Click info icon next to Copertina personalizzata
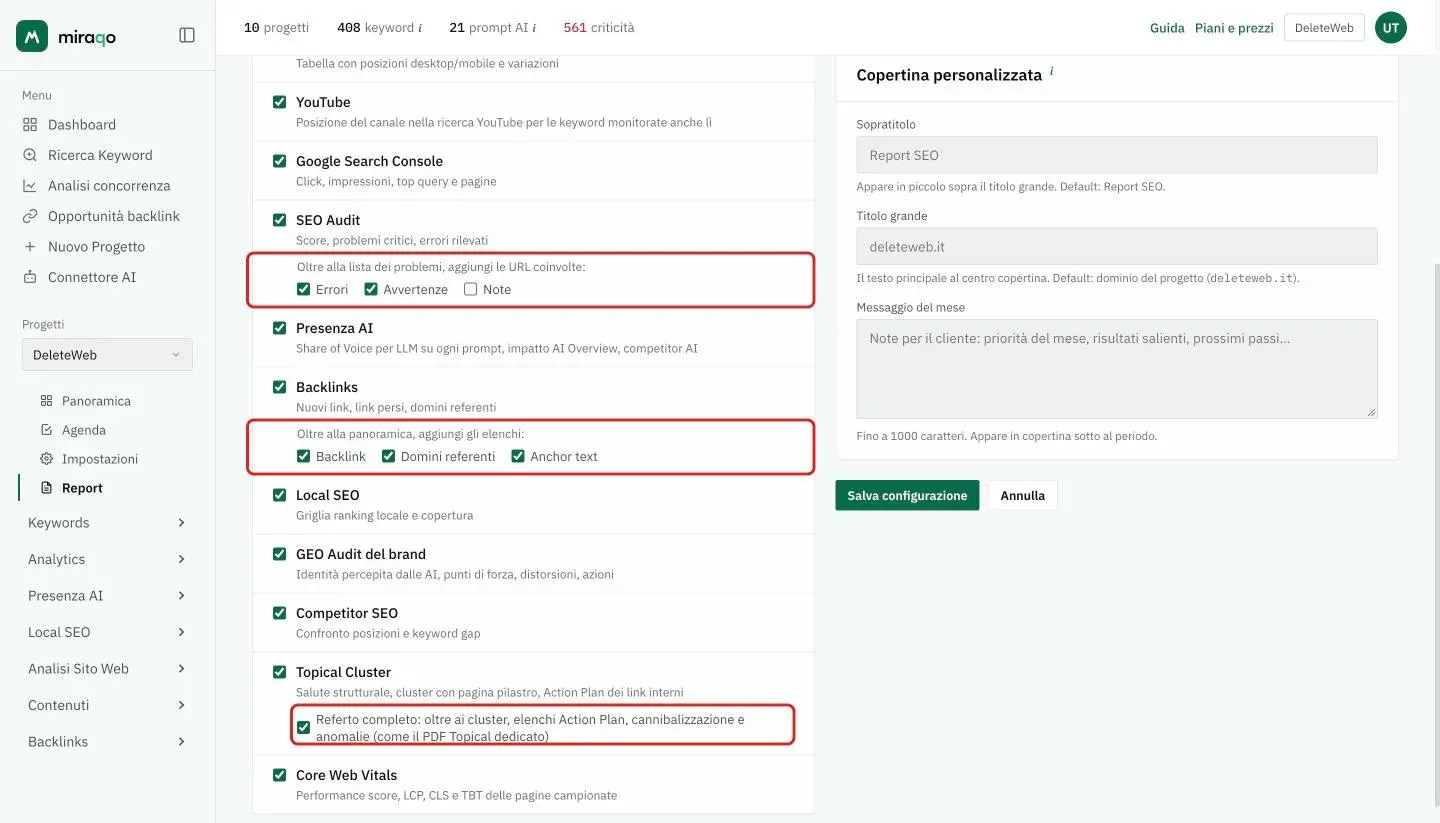1440x823 pixels. [x=1052, y=72]
